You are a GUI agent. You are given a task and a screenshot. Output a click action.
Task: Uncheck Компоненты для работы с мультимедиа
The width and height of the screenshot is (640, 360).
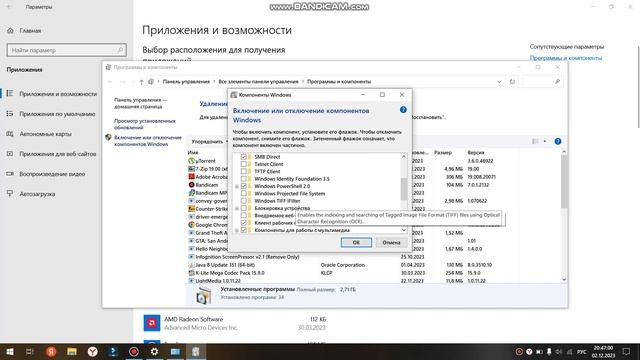point(244,230)
